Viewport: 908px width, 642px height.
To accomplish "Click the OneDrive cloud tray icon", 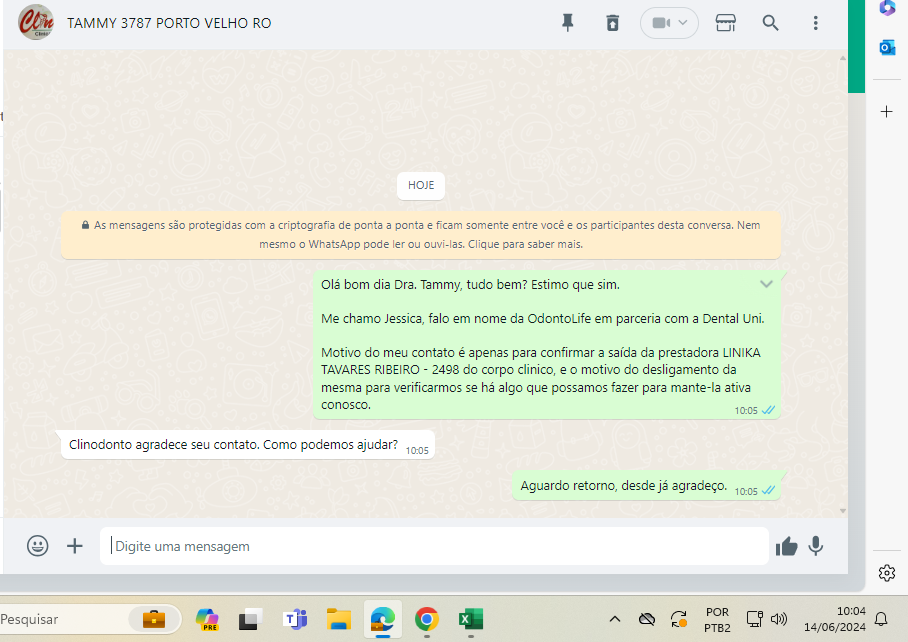I will pos(646,619).
